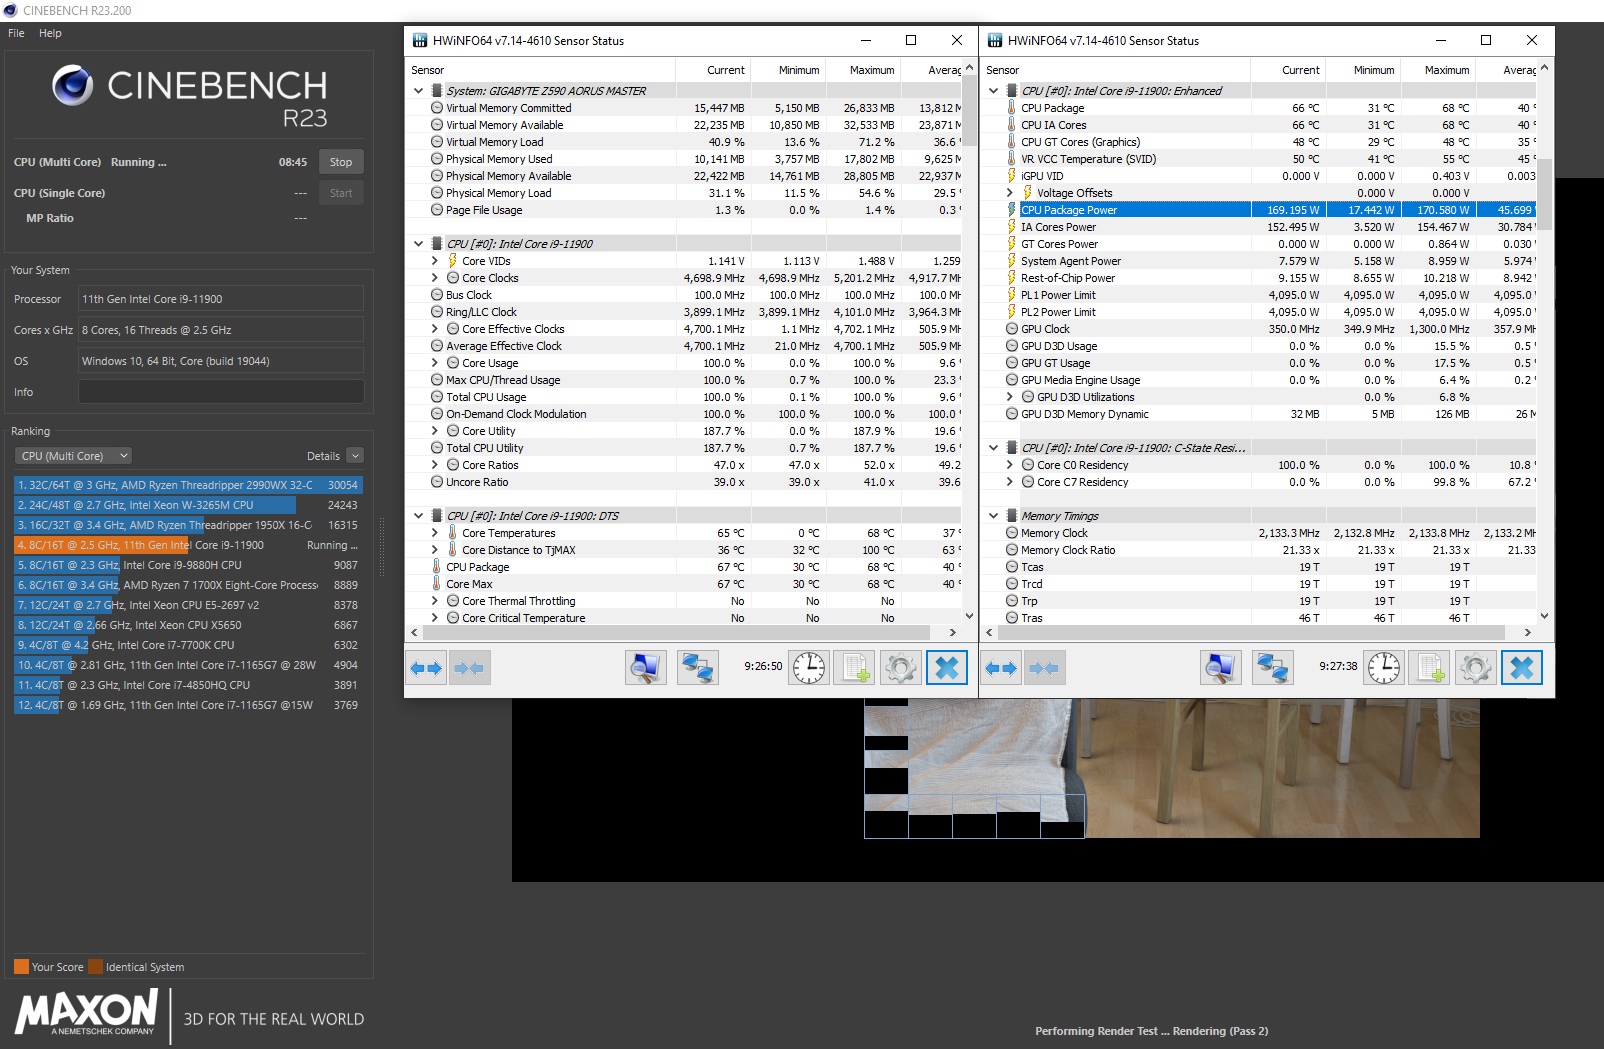Collapse the System: GIGABYTE Z590 AORUS MASTER group

[418, 91]
